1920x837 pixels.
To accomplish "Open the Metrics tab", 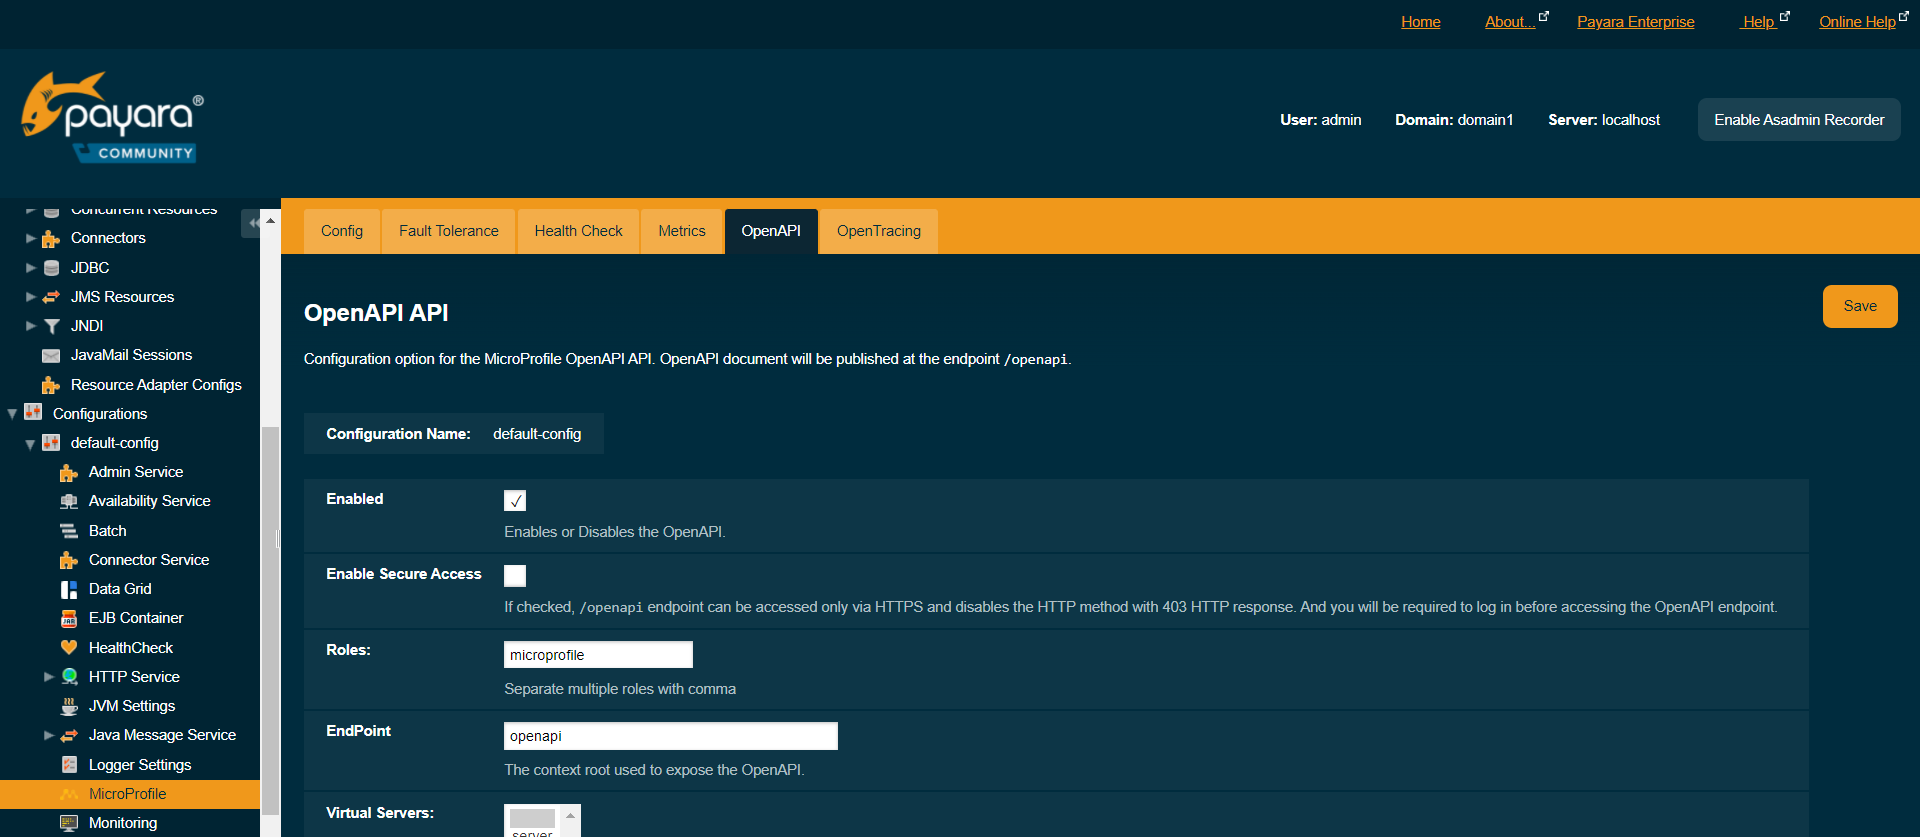I will point(681,231).
